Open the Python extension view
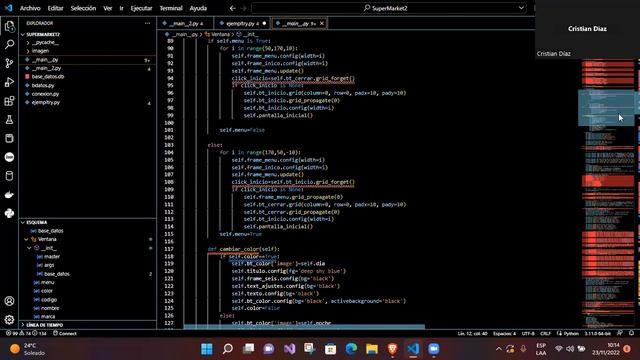The width and height of the screenshot is (640, 360). [9, 213]
